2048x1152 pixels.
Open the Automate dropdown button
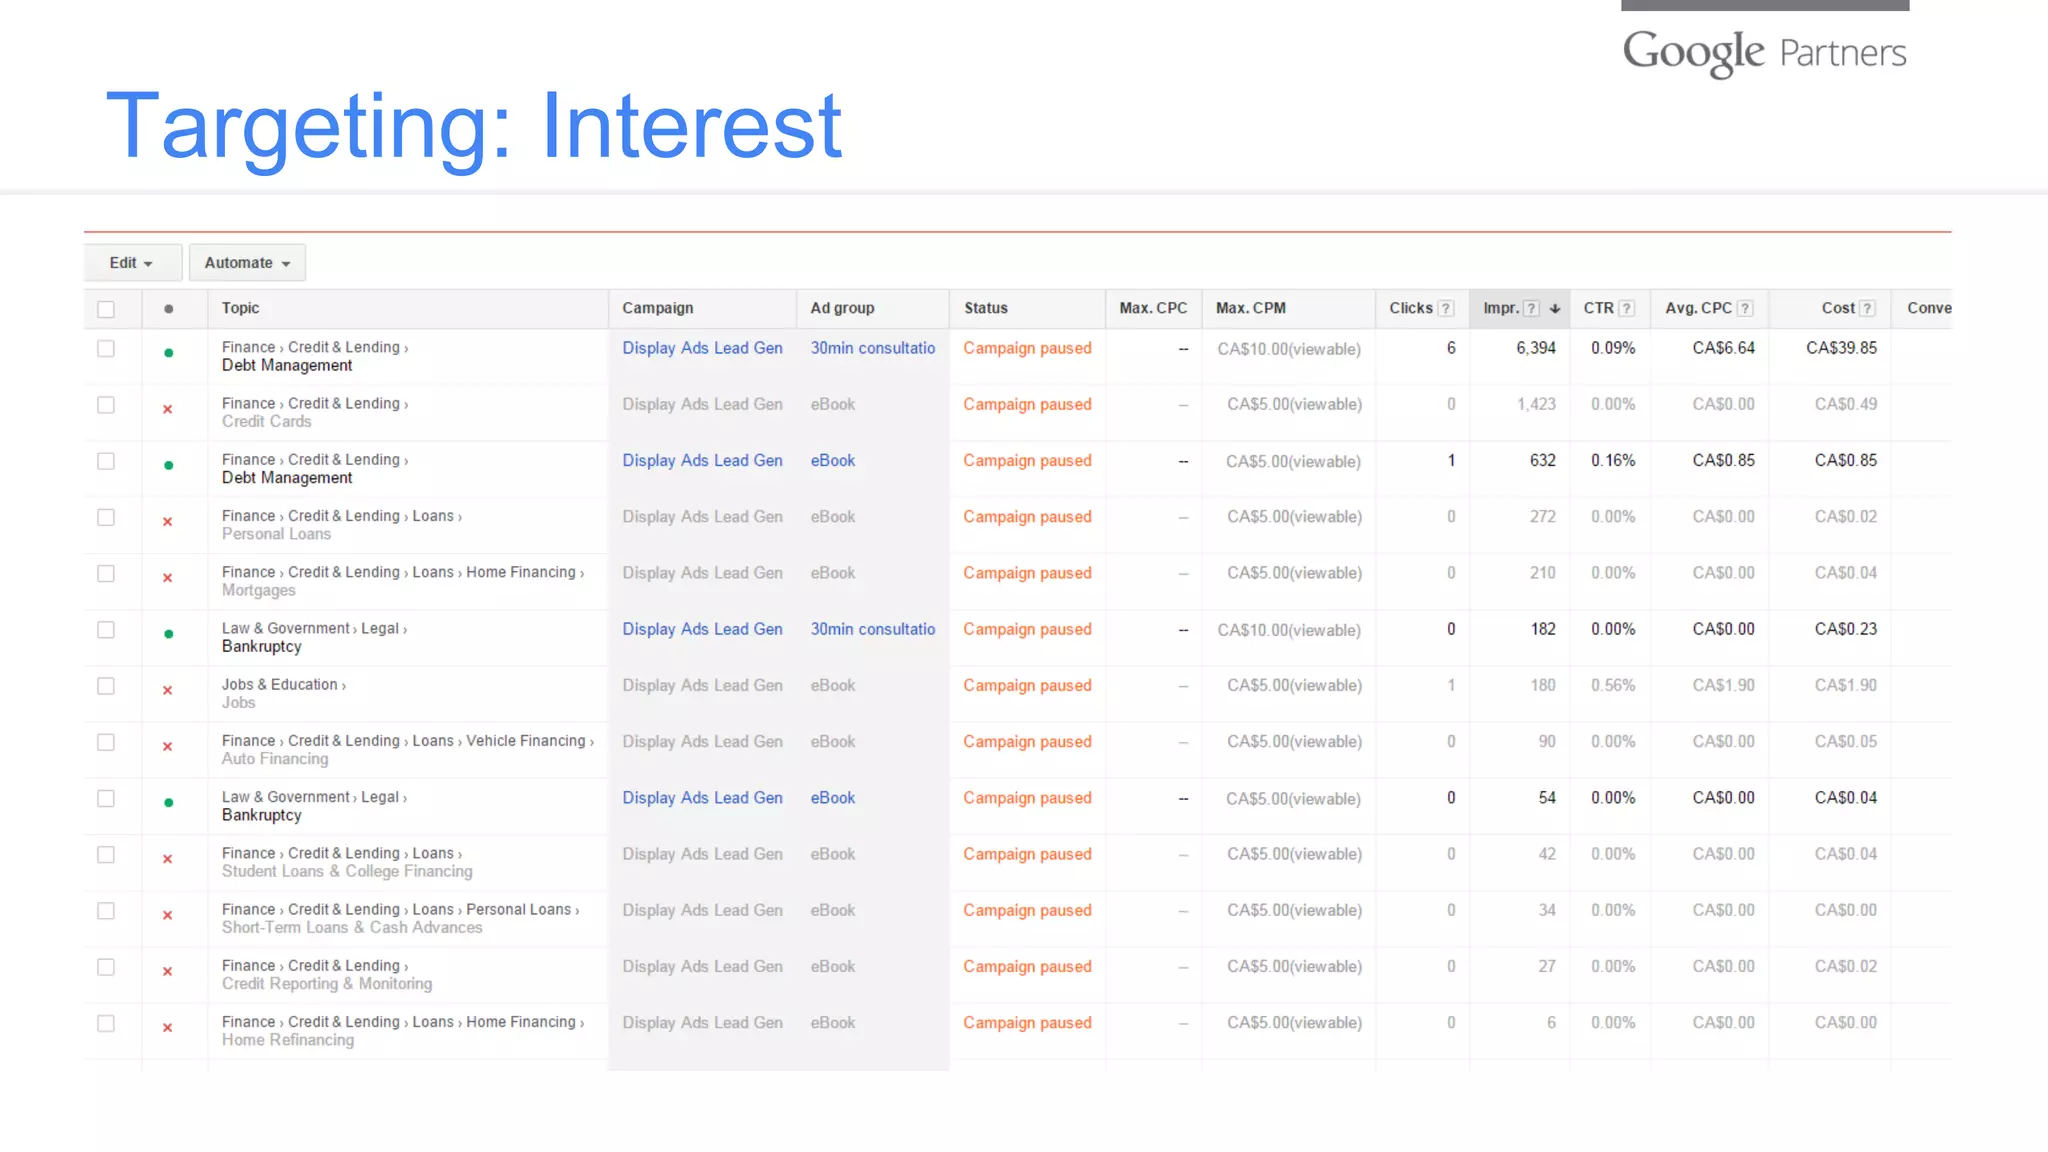(x=247, y=262)
